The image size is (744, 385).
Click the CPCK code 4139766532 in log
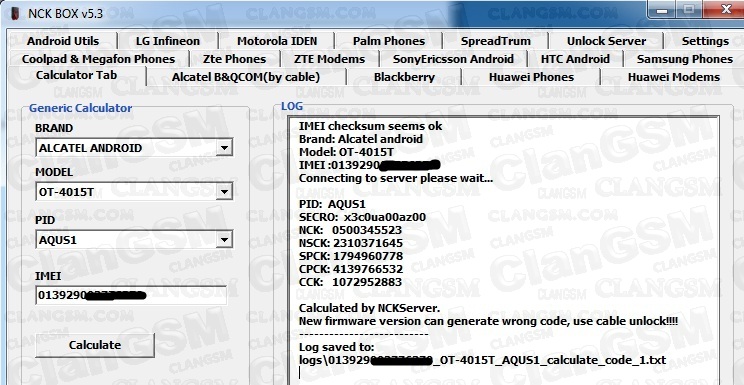tap(368, 269)
